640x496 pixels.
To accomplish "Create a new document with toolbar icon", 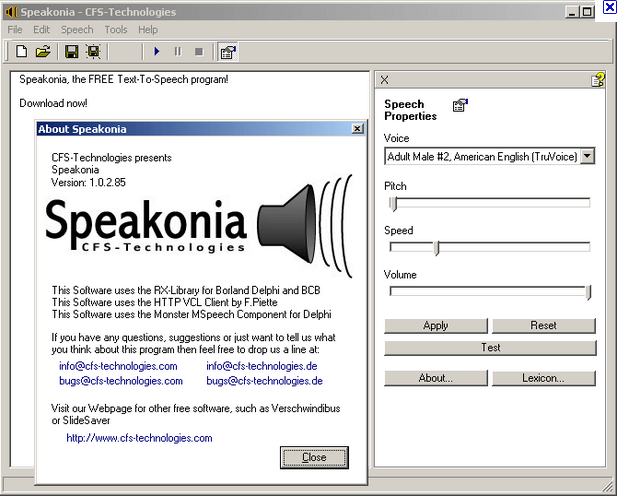I will (x=21, y=51).
